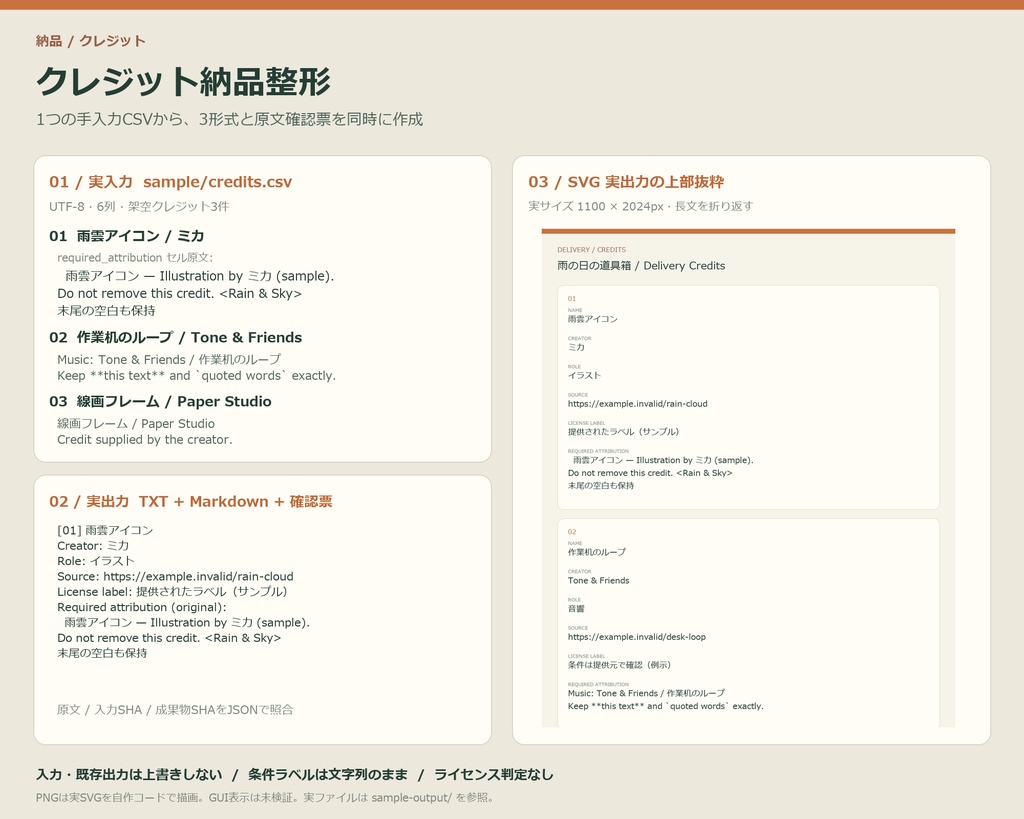Screen dimensions: 1024x819
Task: Click "Keep **this text**" line in the 実入力 panel
Action: coord(197,376)
